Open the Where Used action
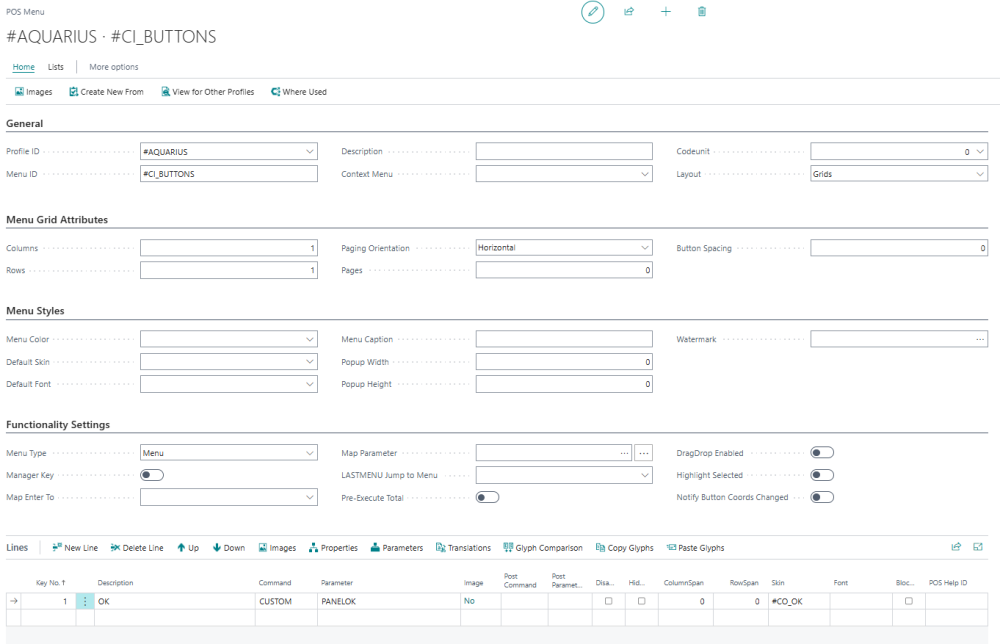The height and width of the screenshot is (644, 1000). [298, 91]
